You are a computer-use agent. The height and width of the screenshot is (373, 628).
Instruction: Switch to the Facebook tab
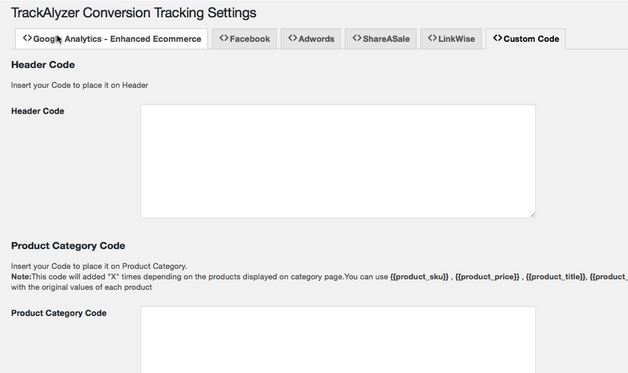click(x=244, y=39)
